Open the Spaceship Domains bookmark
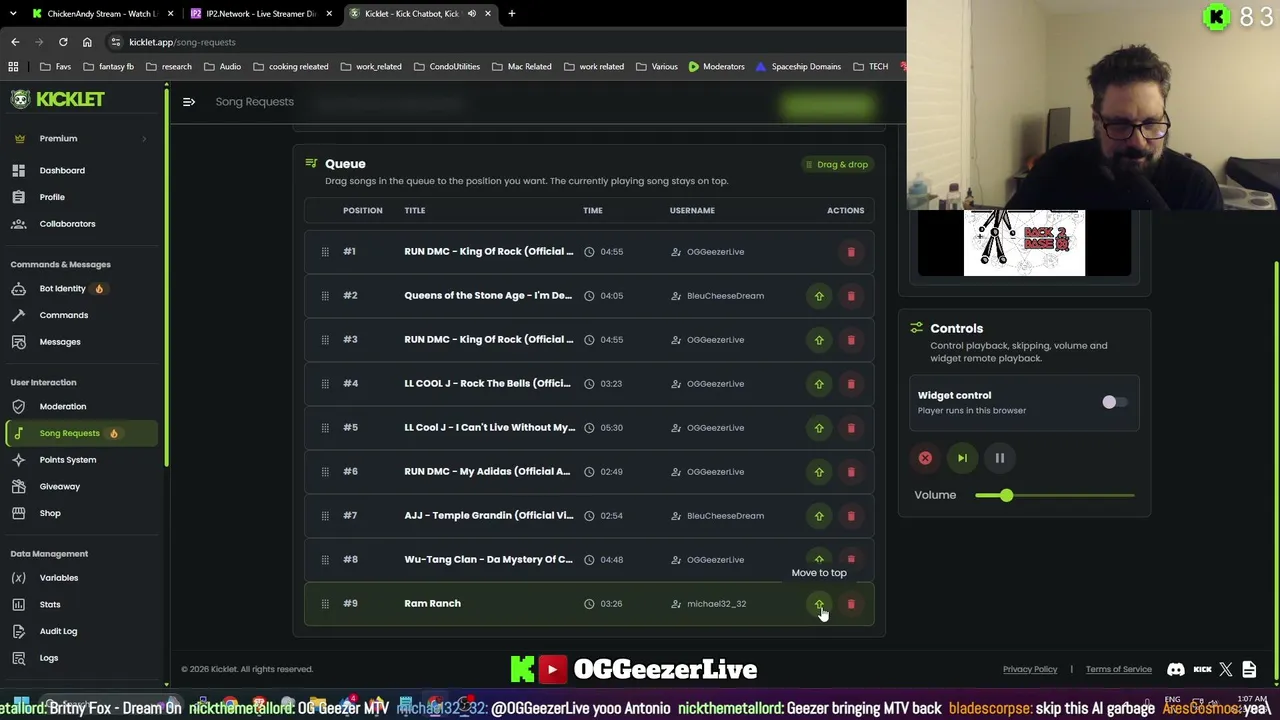Screen dimensions: 1280x720 (x=798, y=67)
